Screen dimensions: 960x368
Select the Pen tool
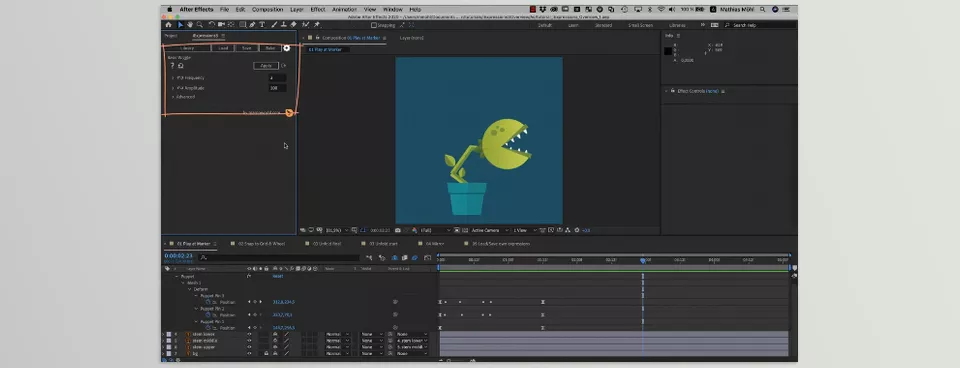(252, 24)
